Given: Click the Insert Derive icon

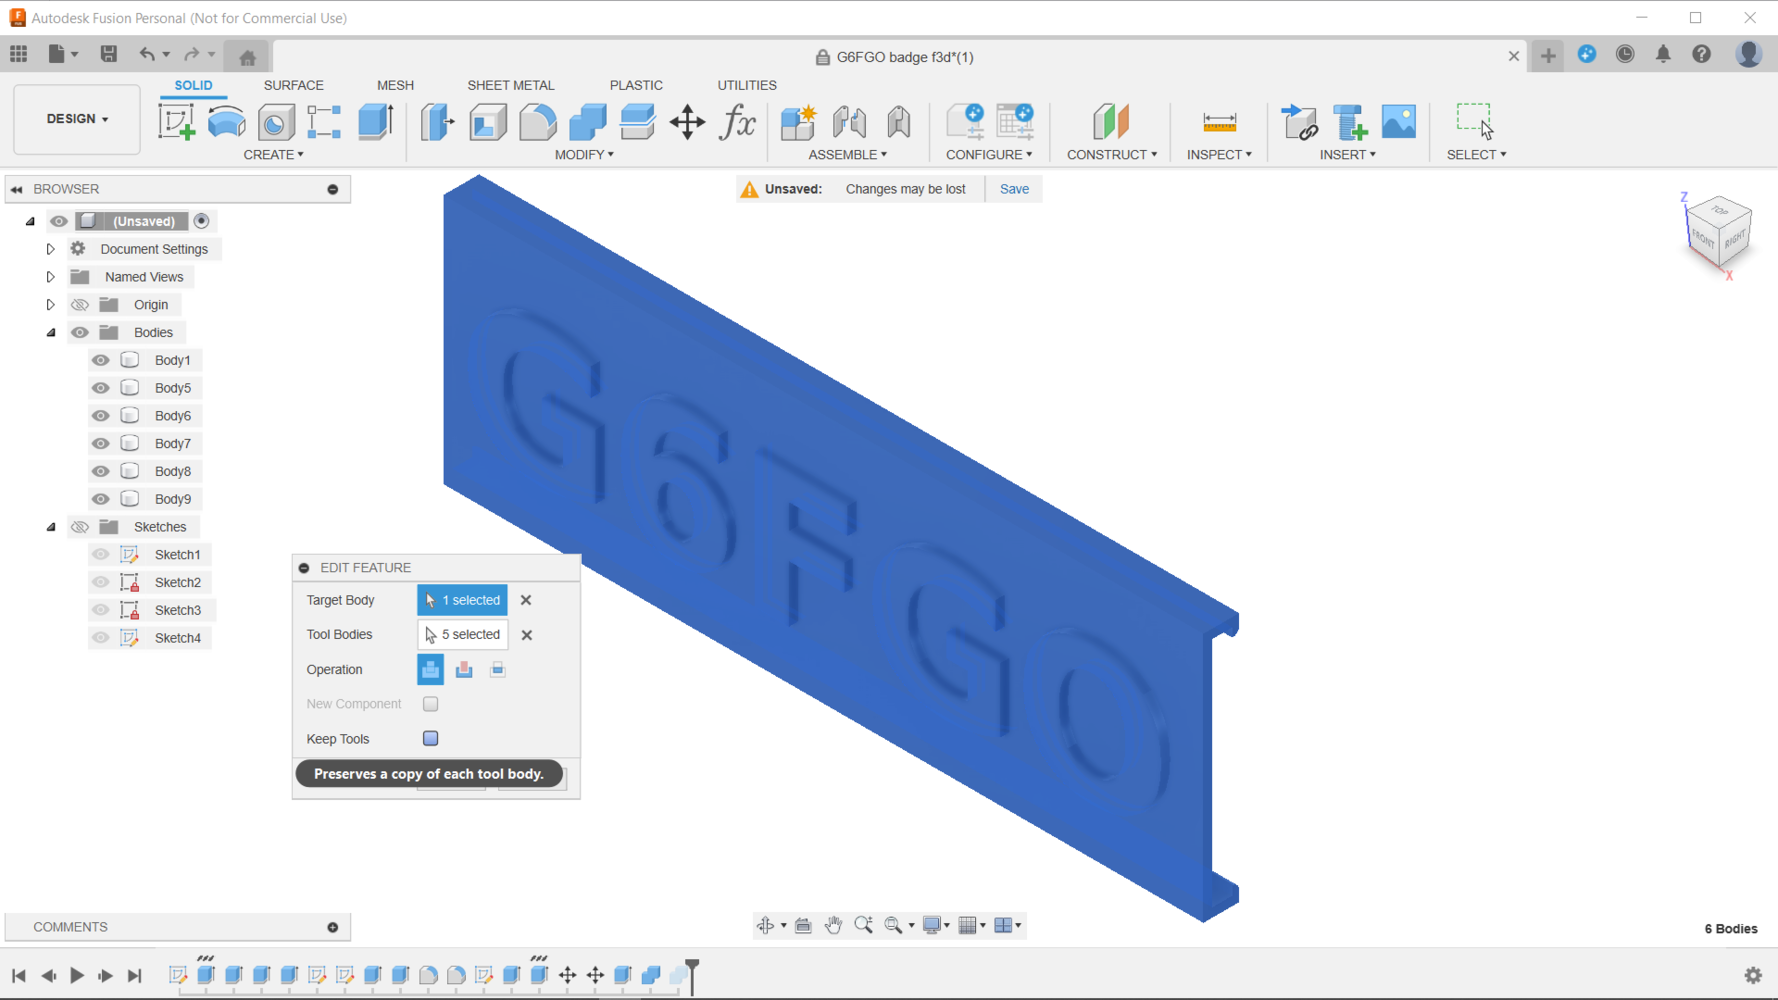Looking at the screenshot, I should [x=1299, y=122].
